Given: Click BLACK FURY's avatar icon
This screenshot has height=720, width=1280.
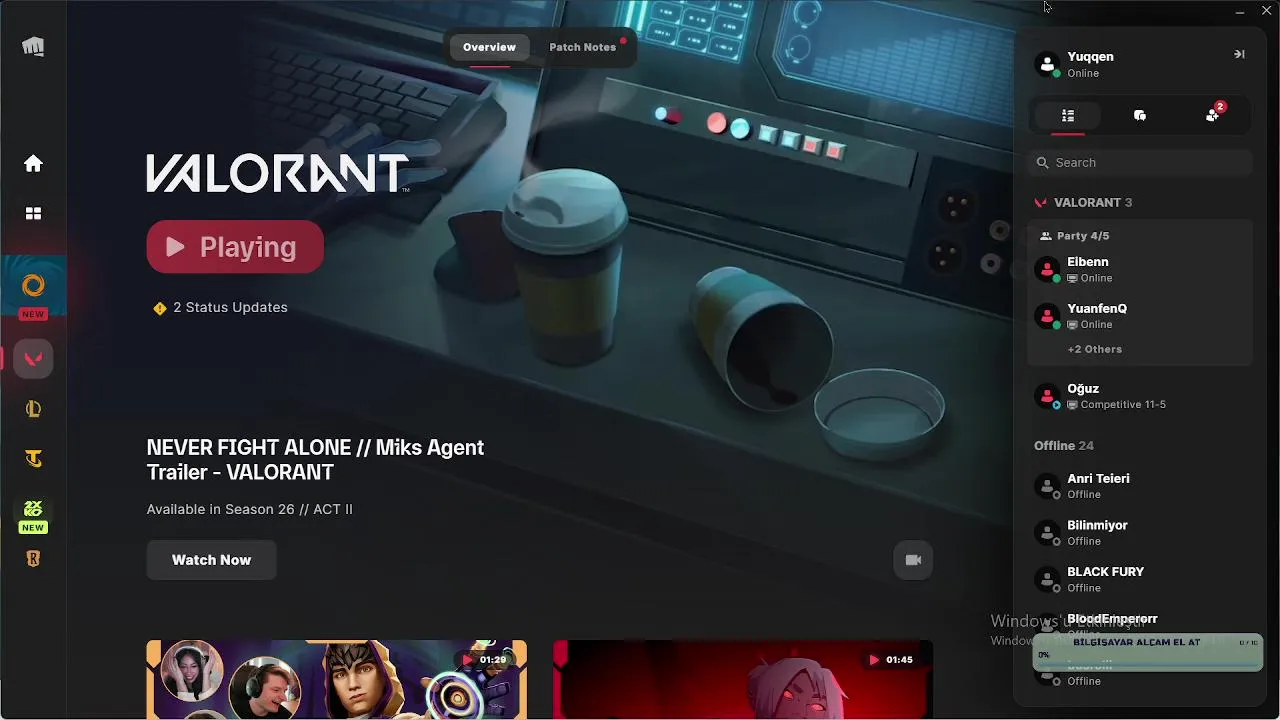Looking at the screenshot, I should [x=1047, y=580].
